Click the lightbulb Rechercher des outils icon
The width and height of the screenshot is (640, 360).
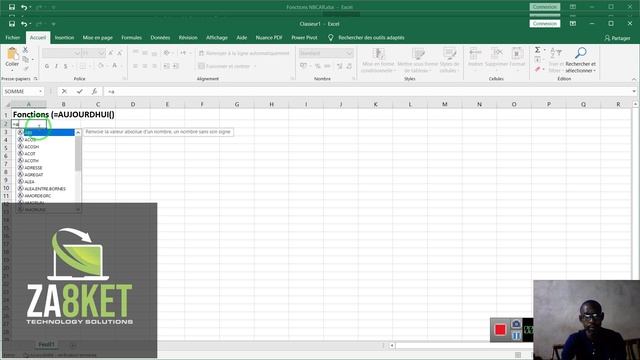pos(331,38)
